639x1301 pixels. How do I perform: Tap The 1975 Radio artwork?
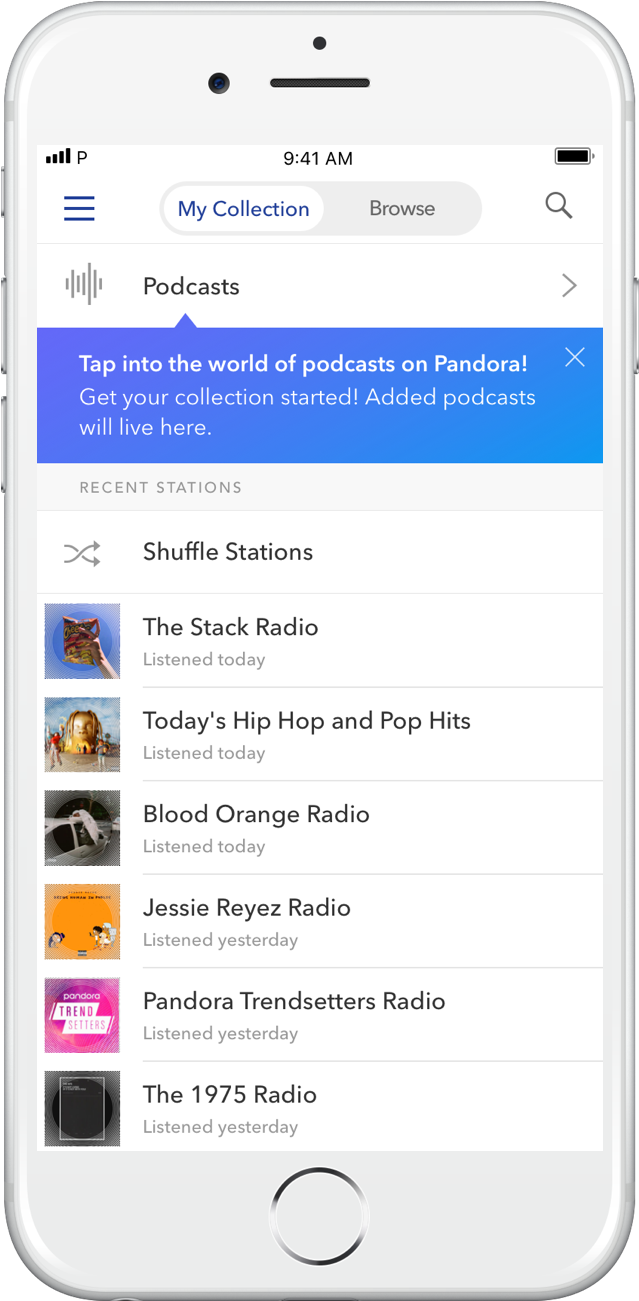[x=82, y=1108]
